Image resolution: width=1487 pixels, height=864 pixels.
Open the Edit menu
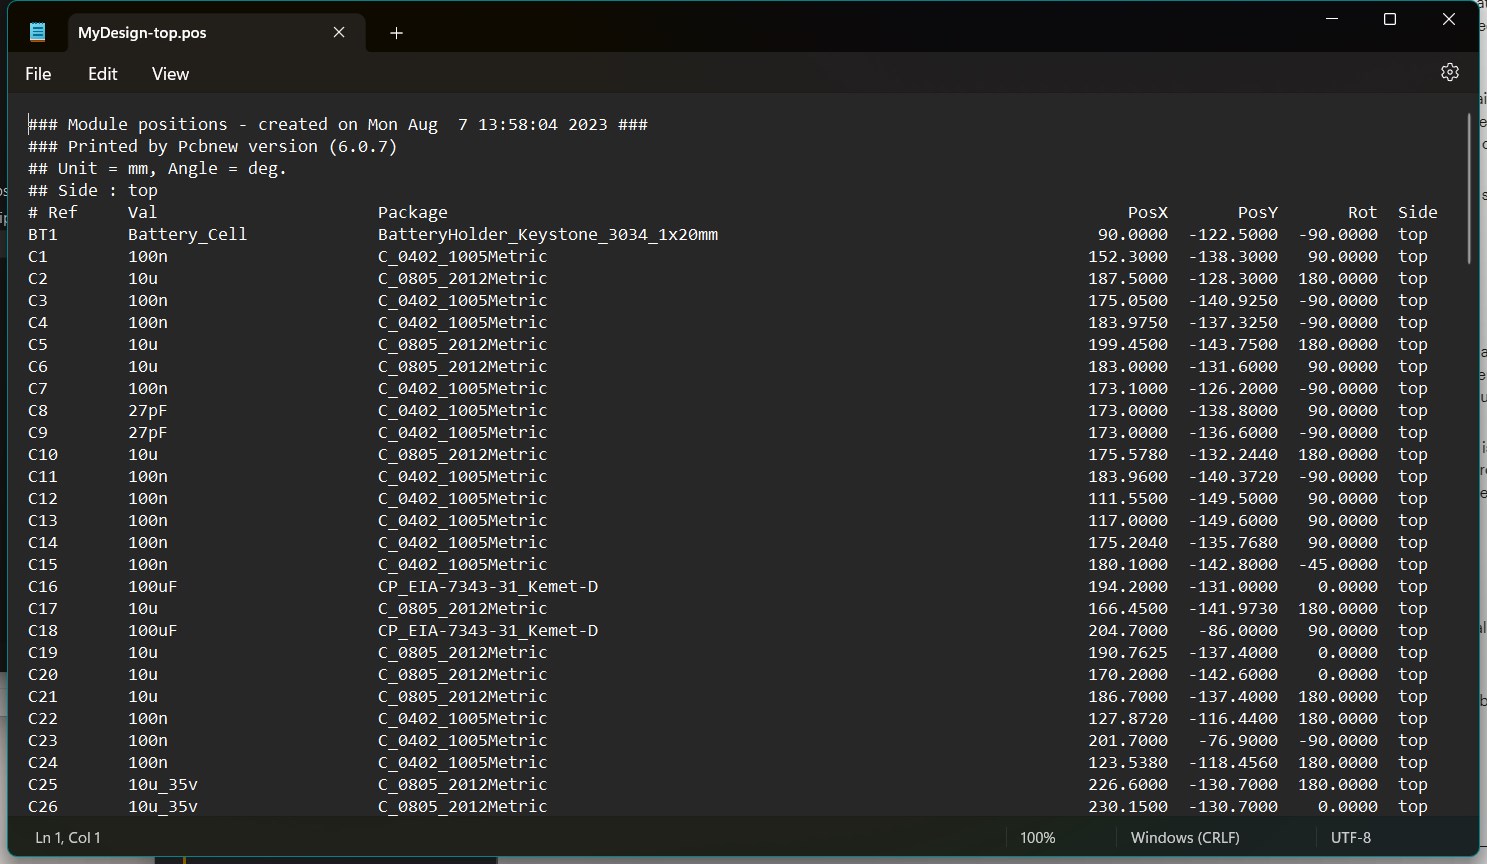point(102,74)
